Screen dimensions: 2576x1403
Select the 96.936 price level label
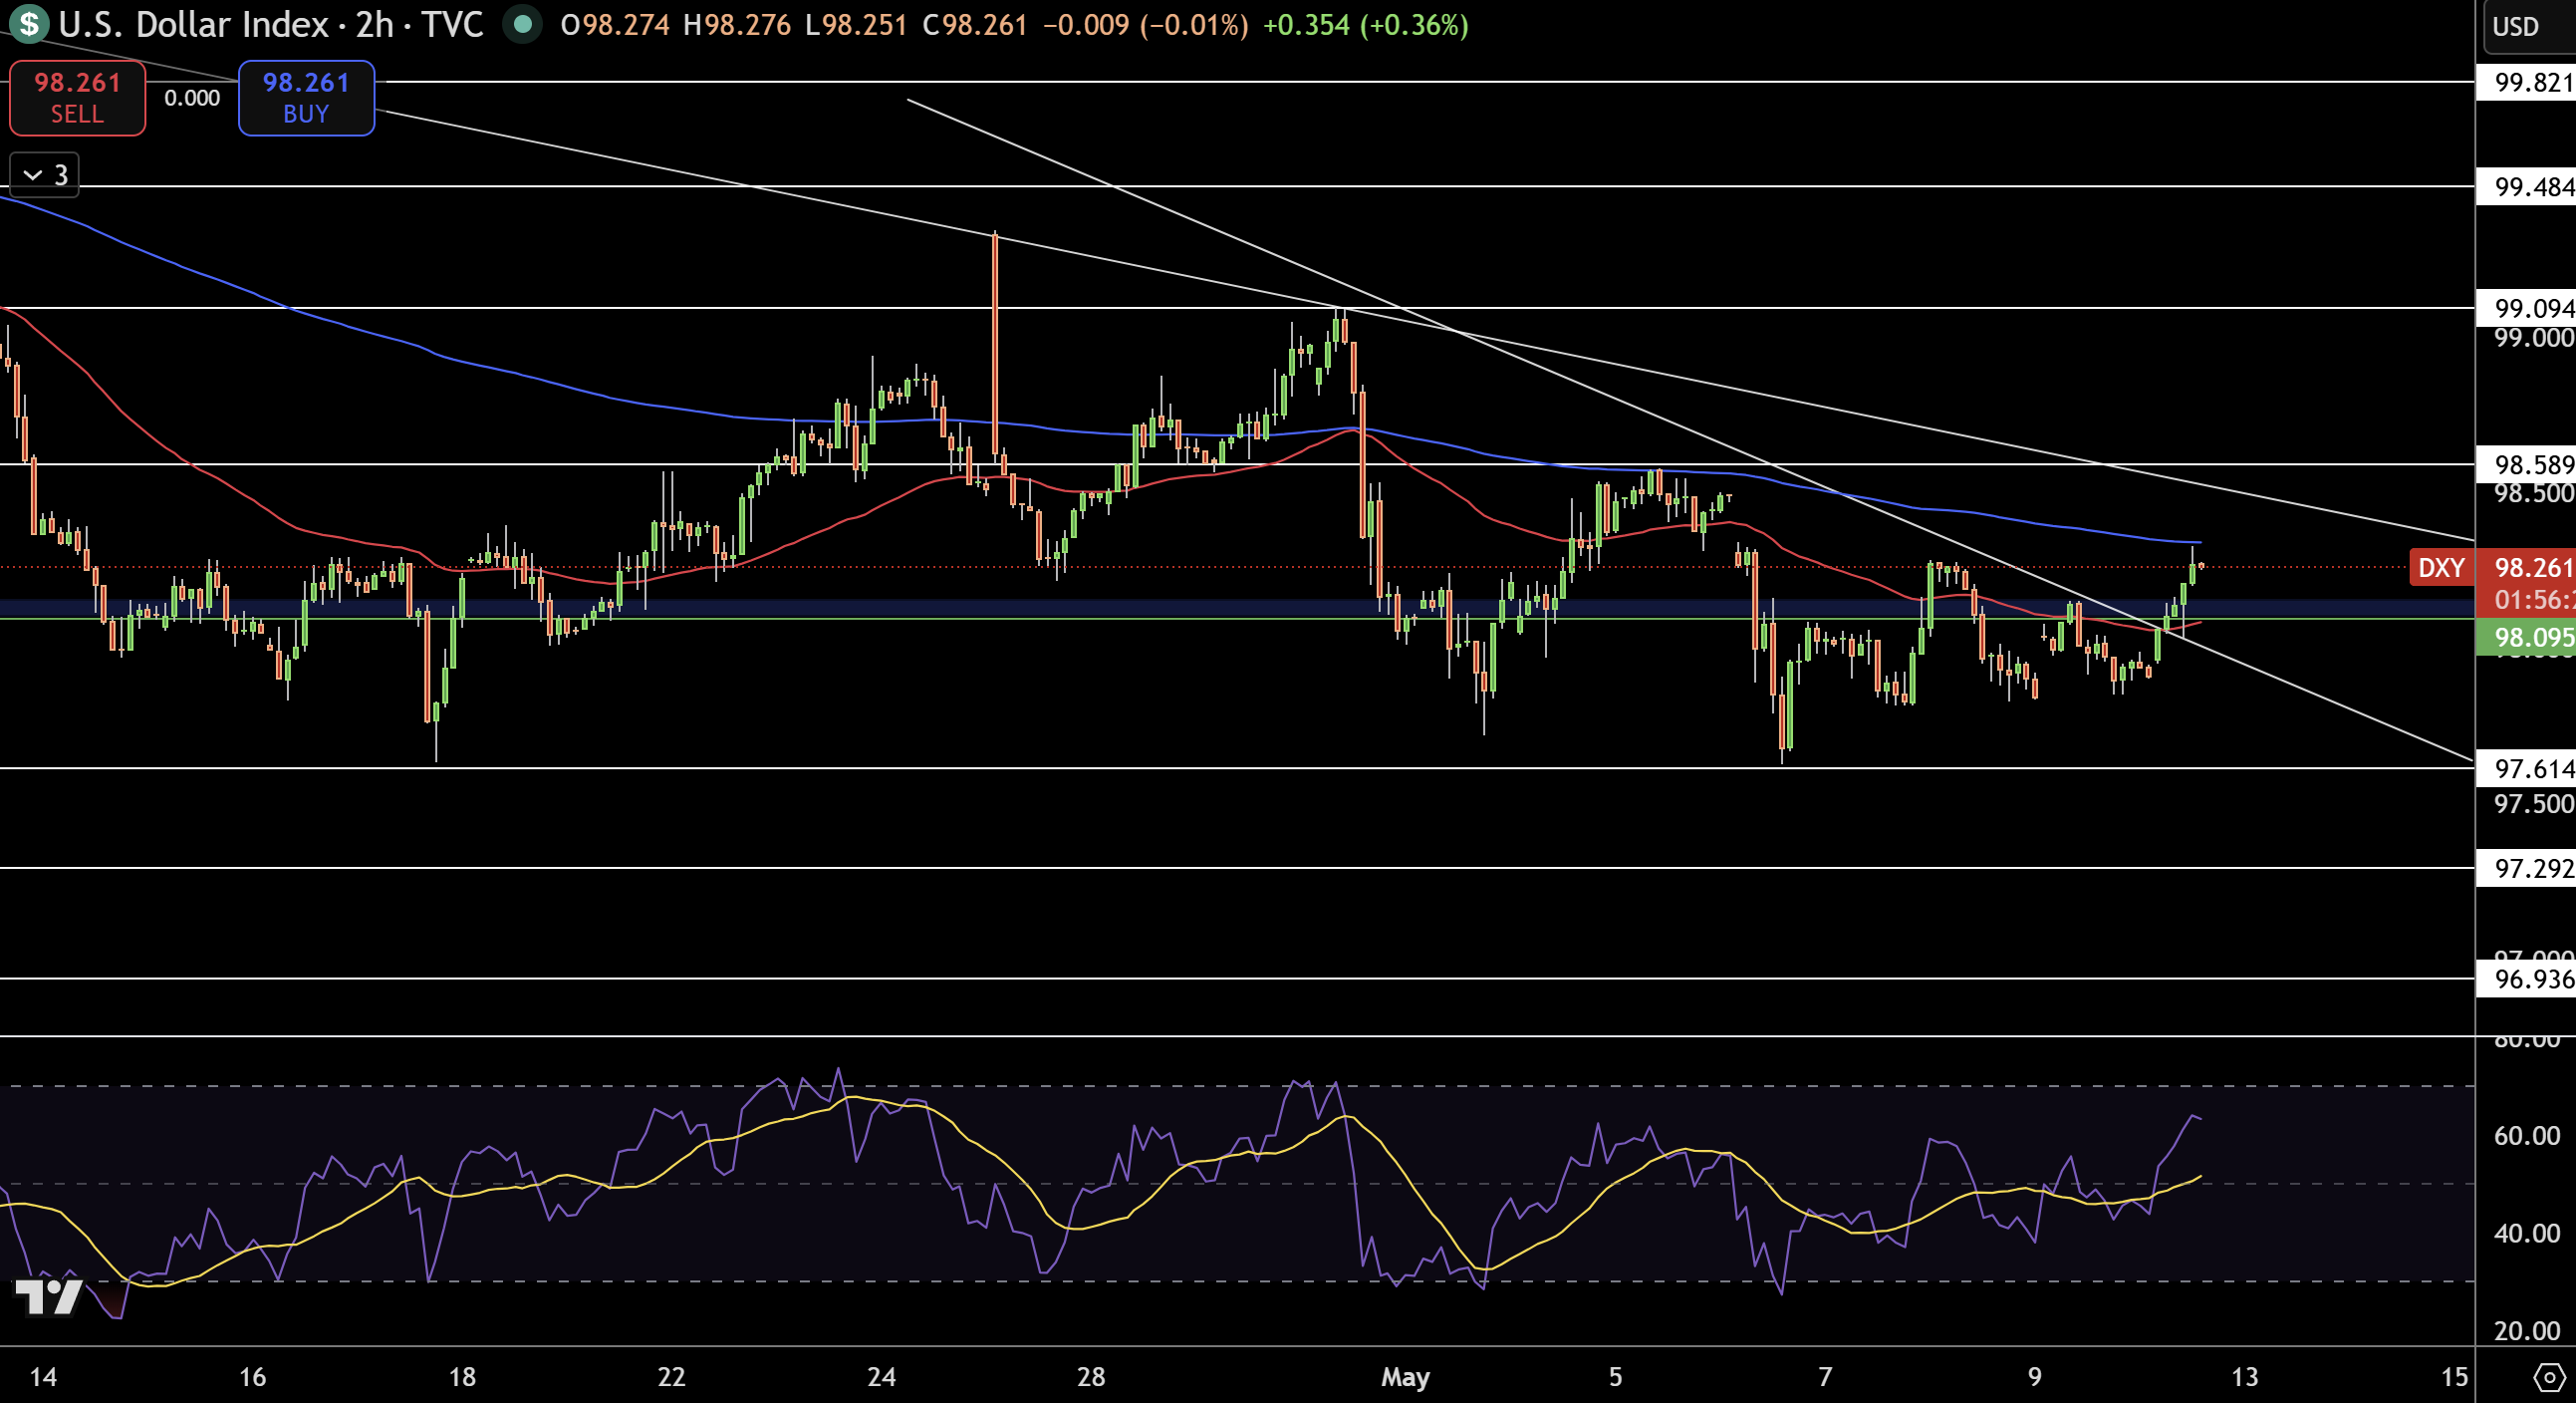[x=2526, y=978]
